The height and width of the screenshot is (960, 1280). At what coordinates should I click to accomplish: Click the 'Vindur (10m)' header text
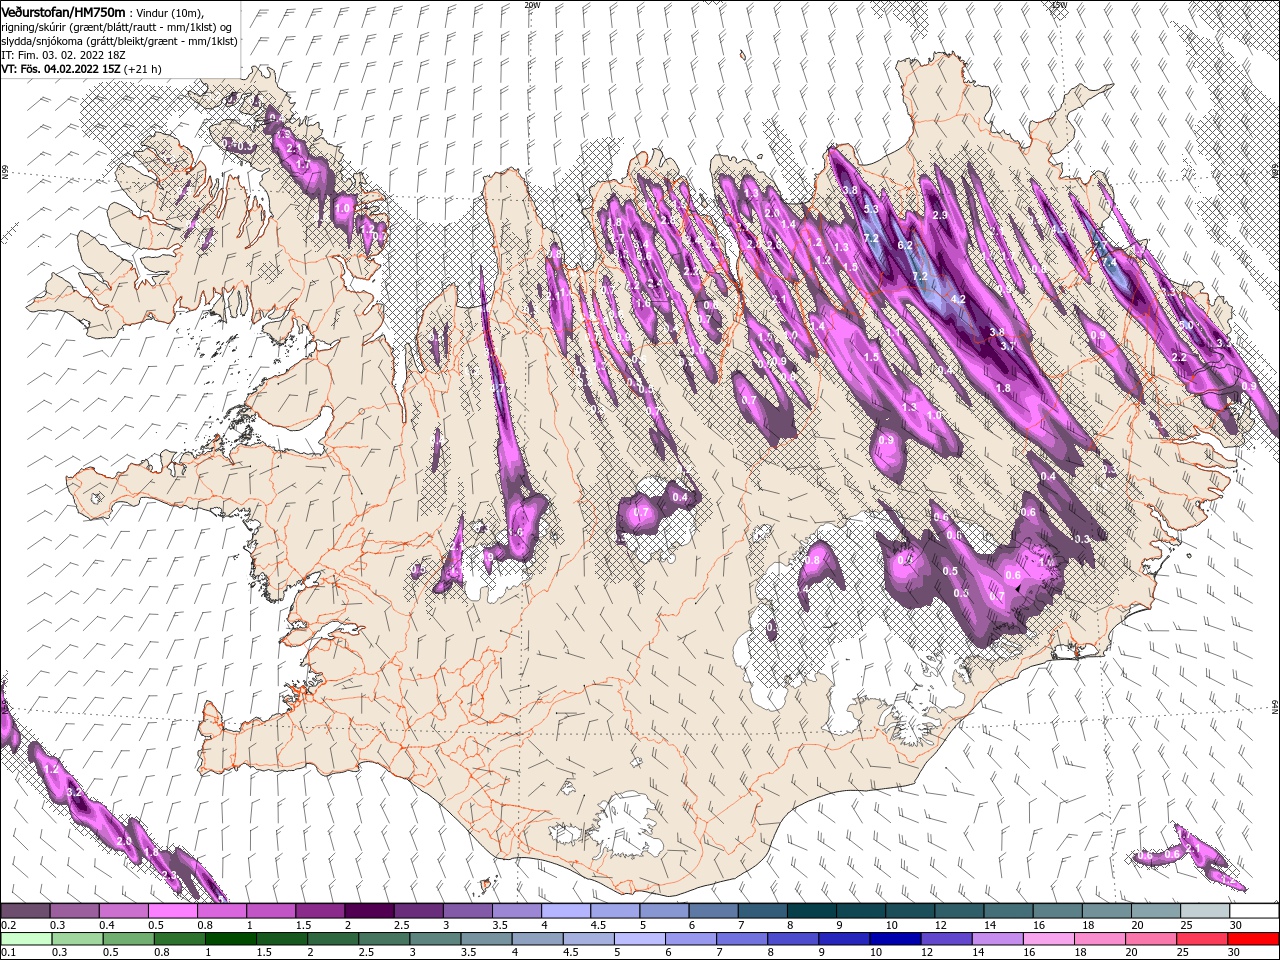click(x=170, y=12)
